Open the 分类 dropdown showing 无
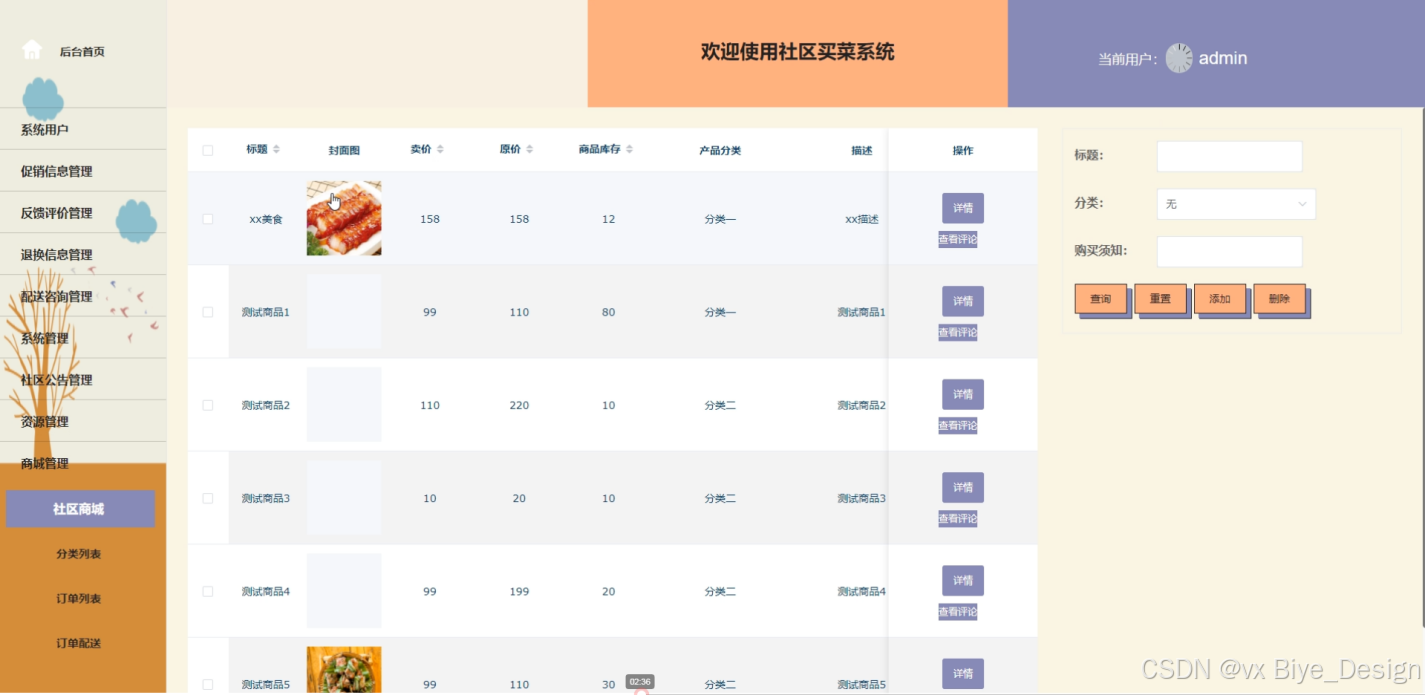The width and height of the screenshot is (1425, 695). tap(1236, 204)
